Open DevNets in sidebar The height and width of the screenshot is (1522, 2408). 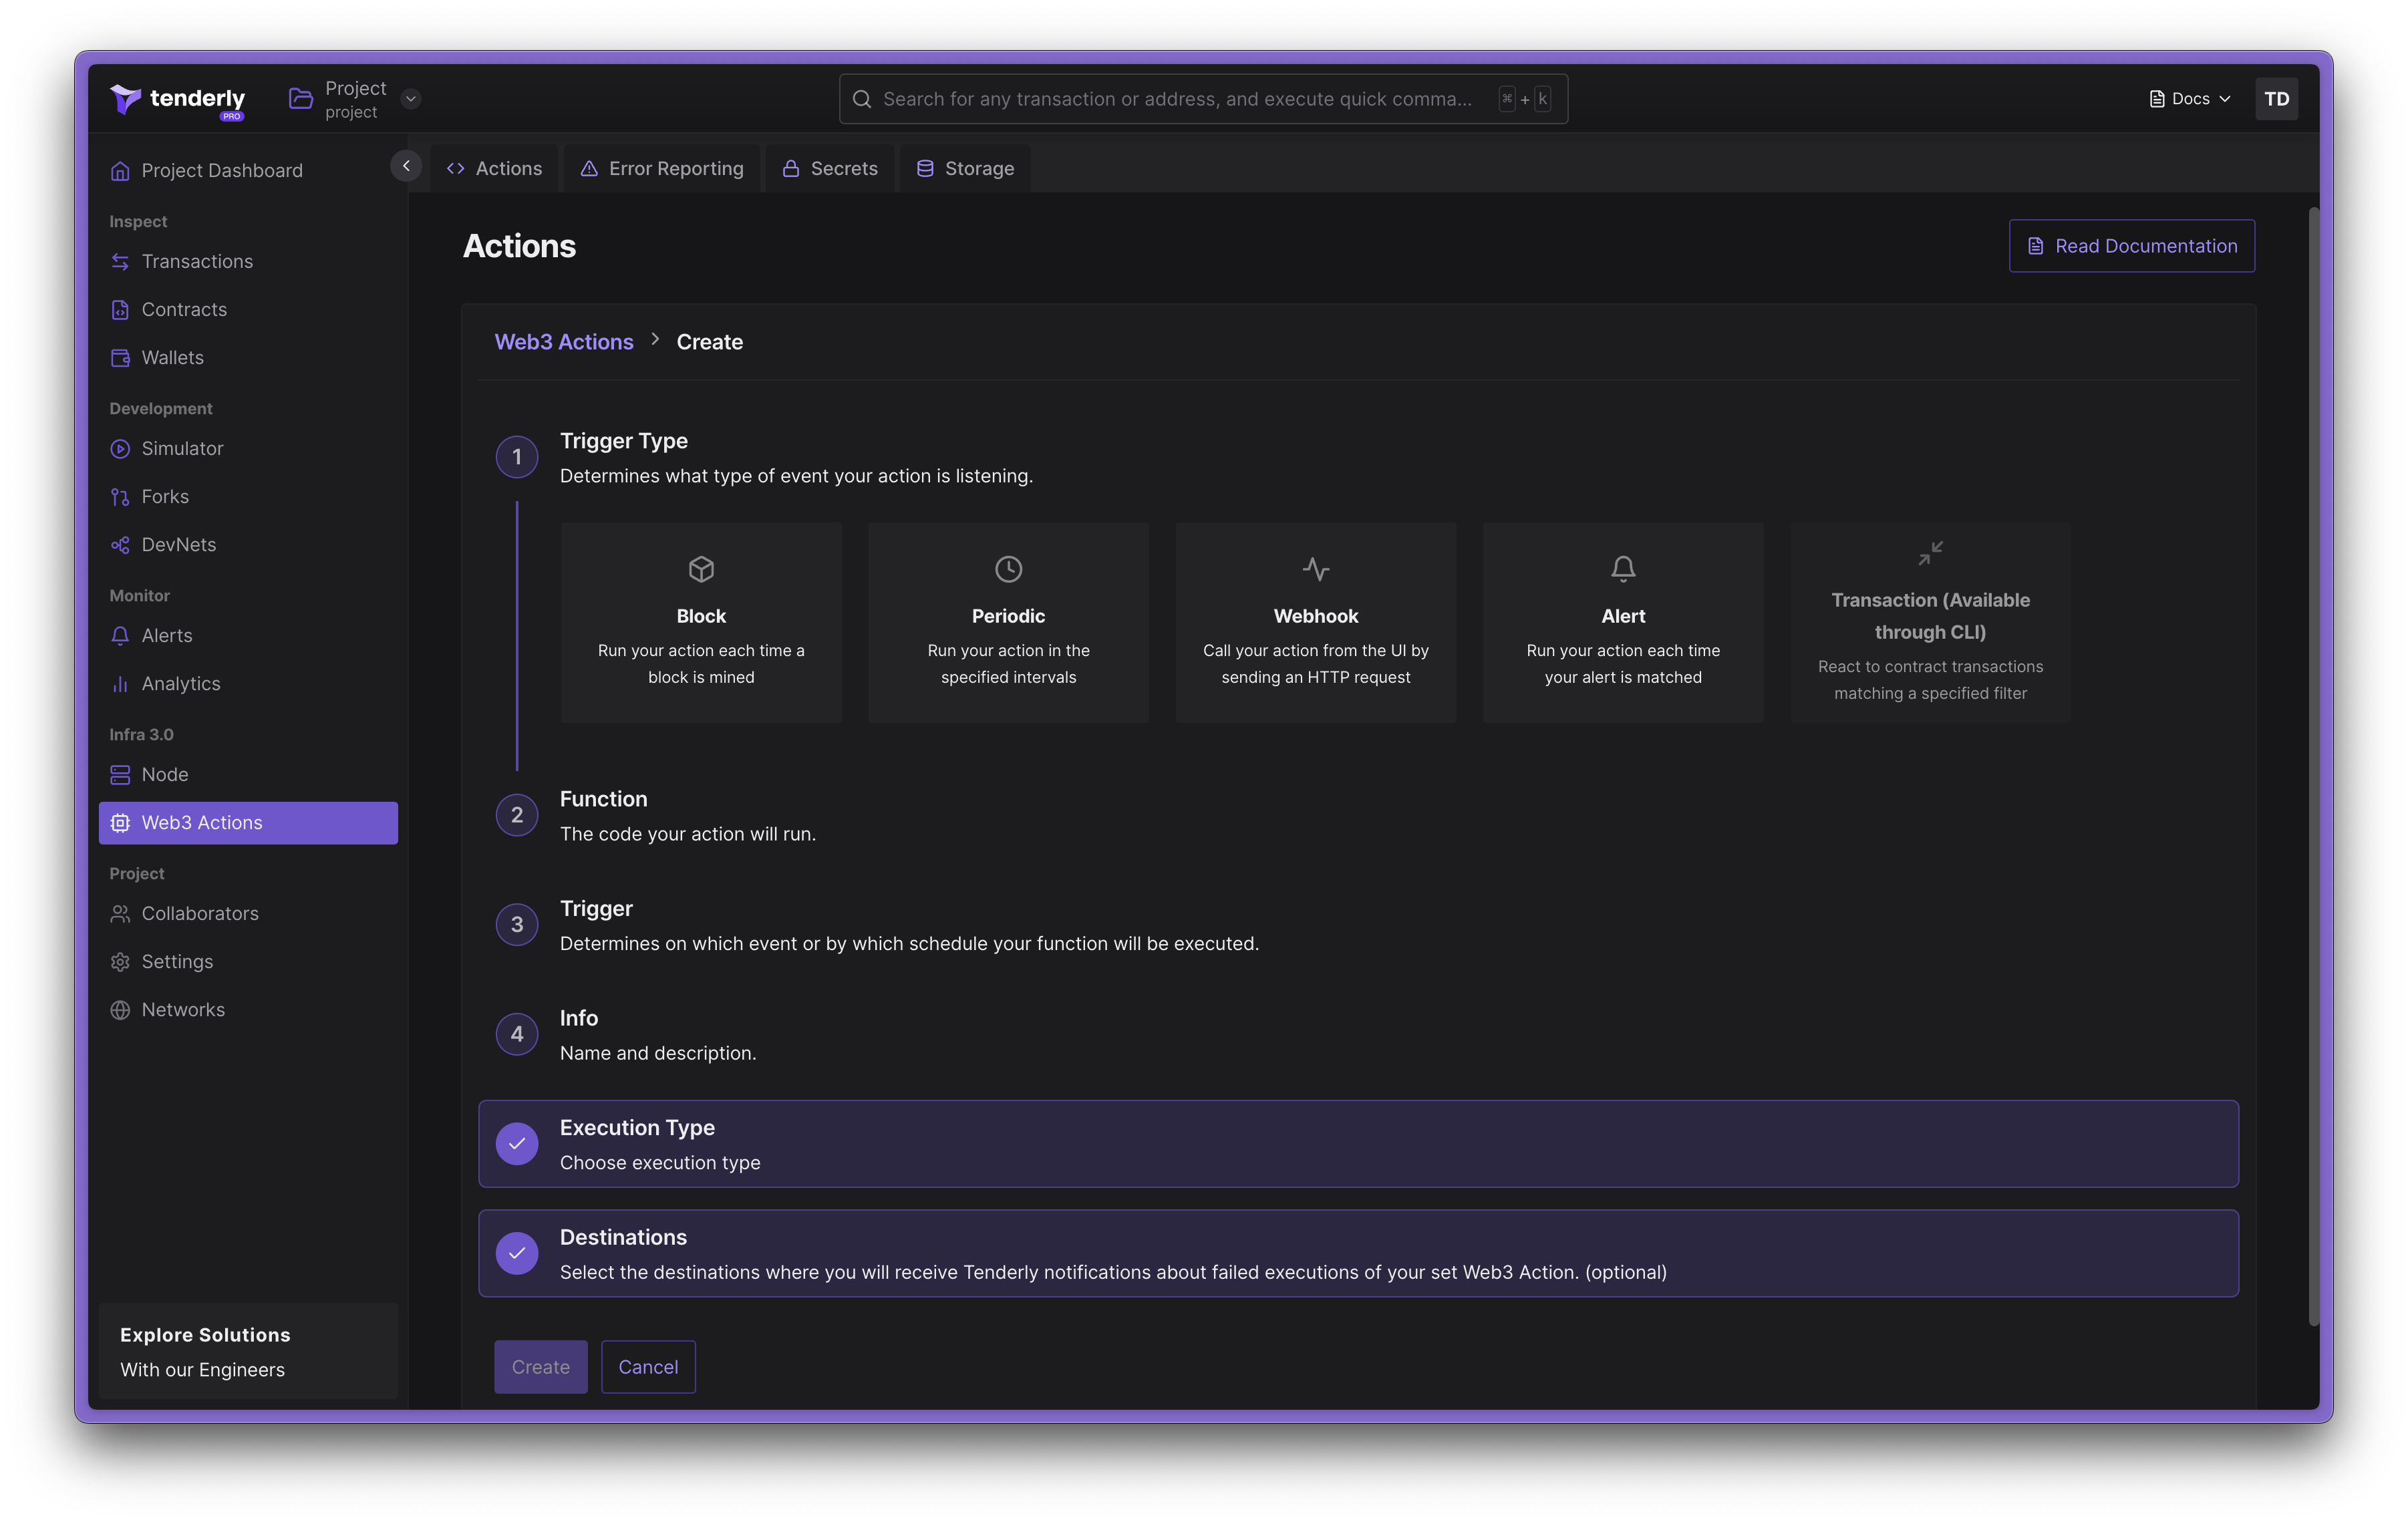click(x=248, y=545)
